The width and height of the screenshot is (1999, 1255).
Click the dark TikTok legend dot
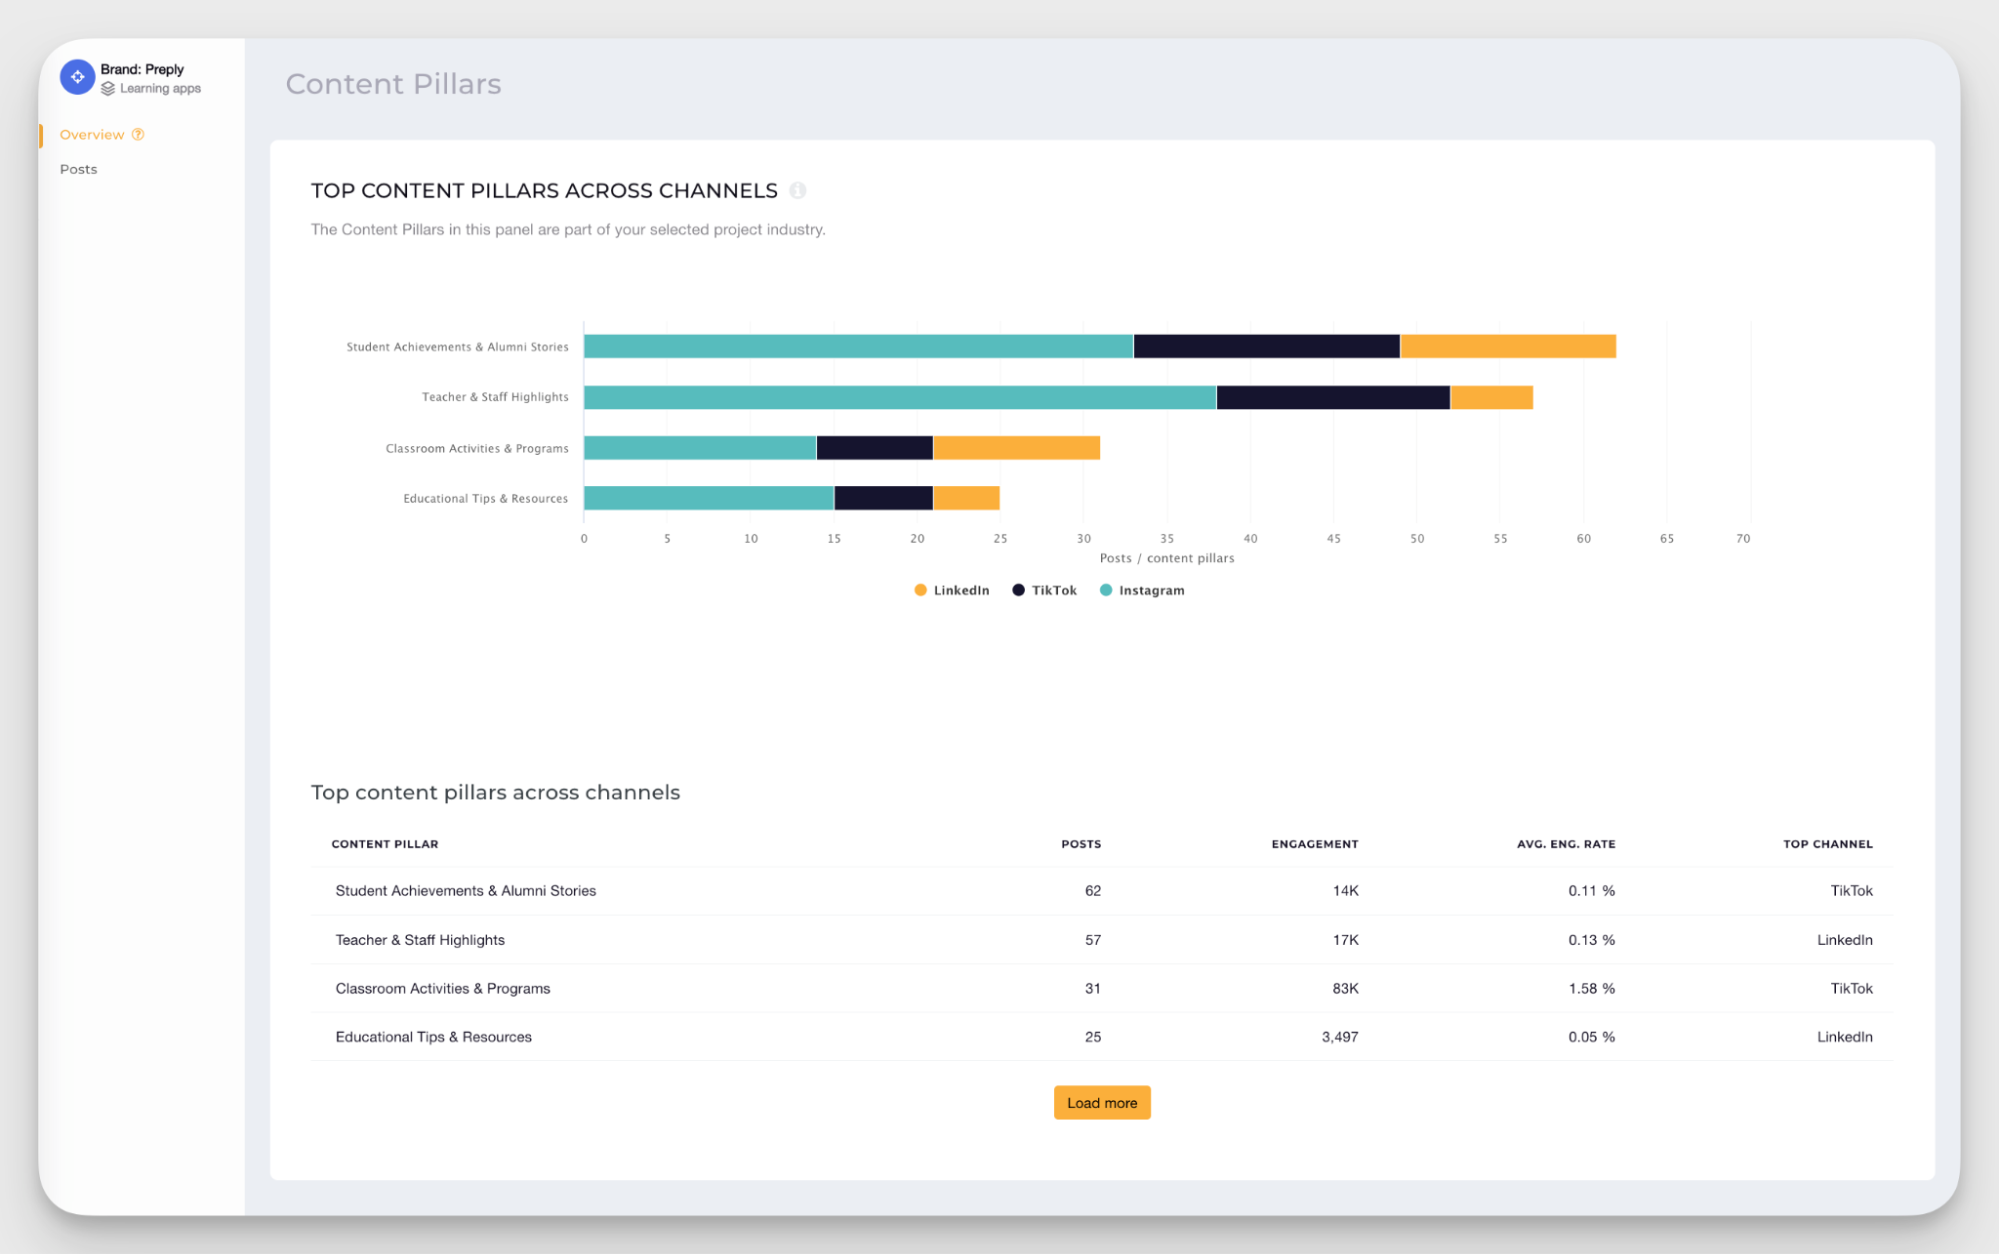pyautogui.click(x=1017, y=590)
